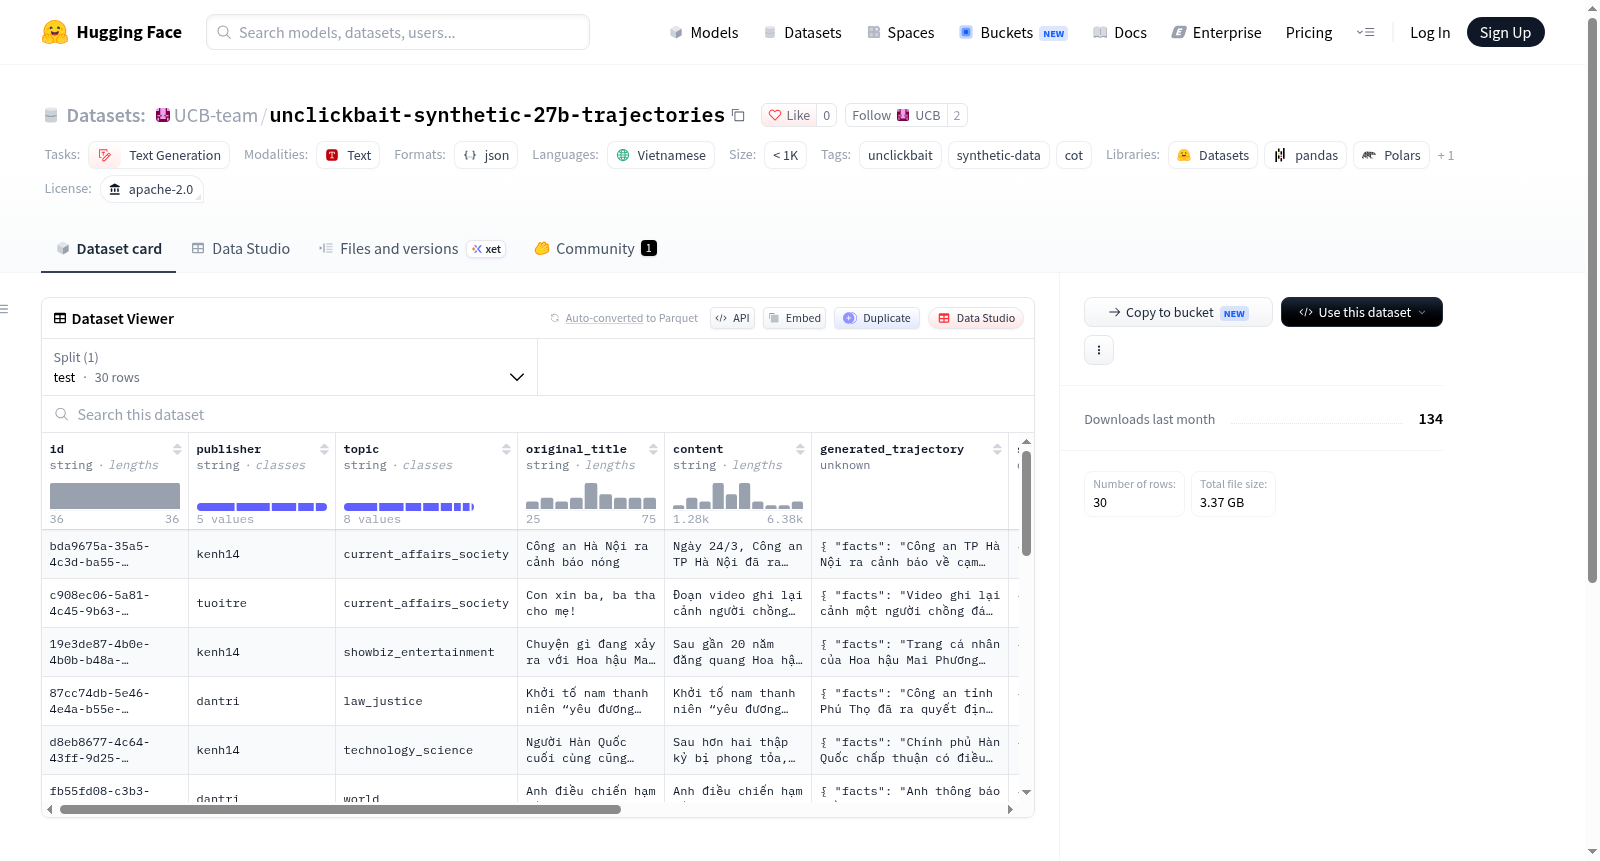Open the apache-2.0 license tag
The width and height of the screenshot is (1600, 861).
coord(152,189)
